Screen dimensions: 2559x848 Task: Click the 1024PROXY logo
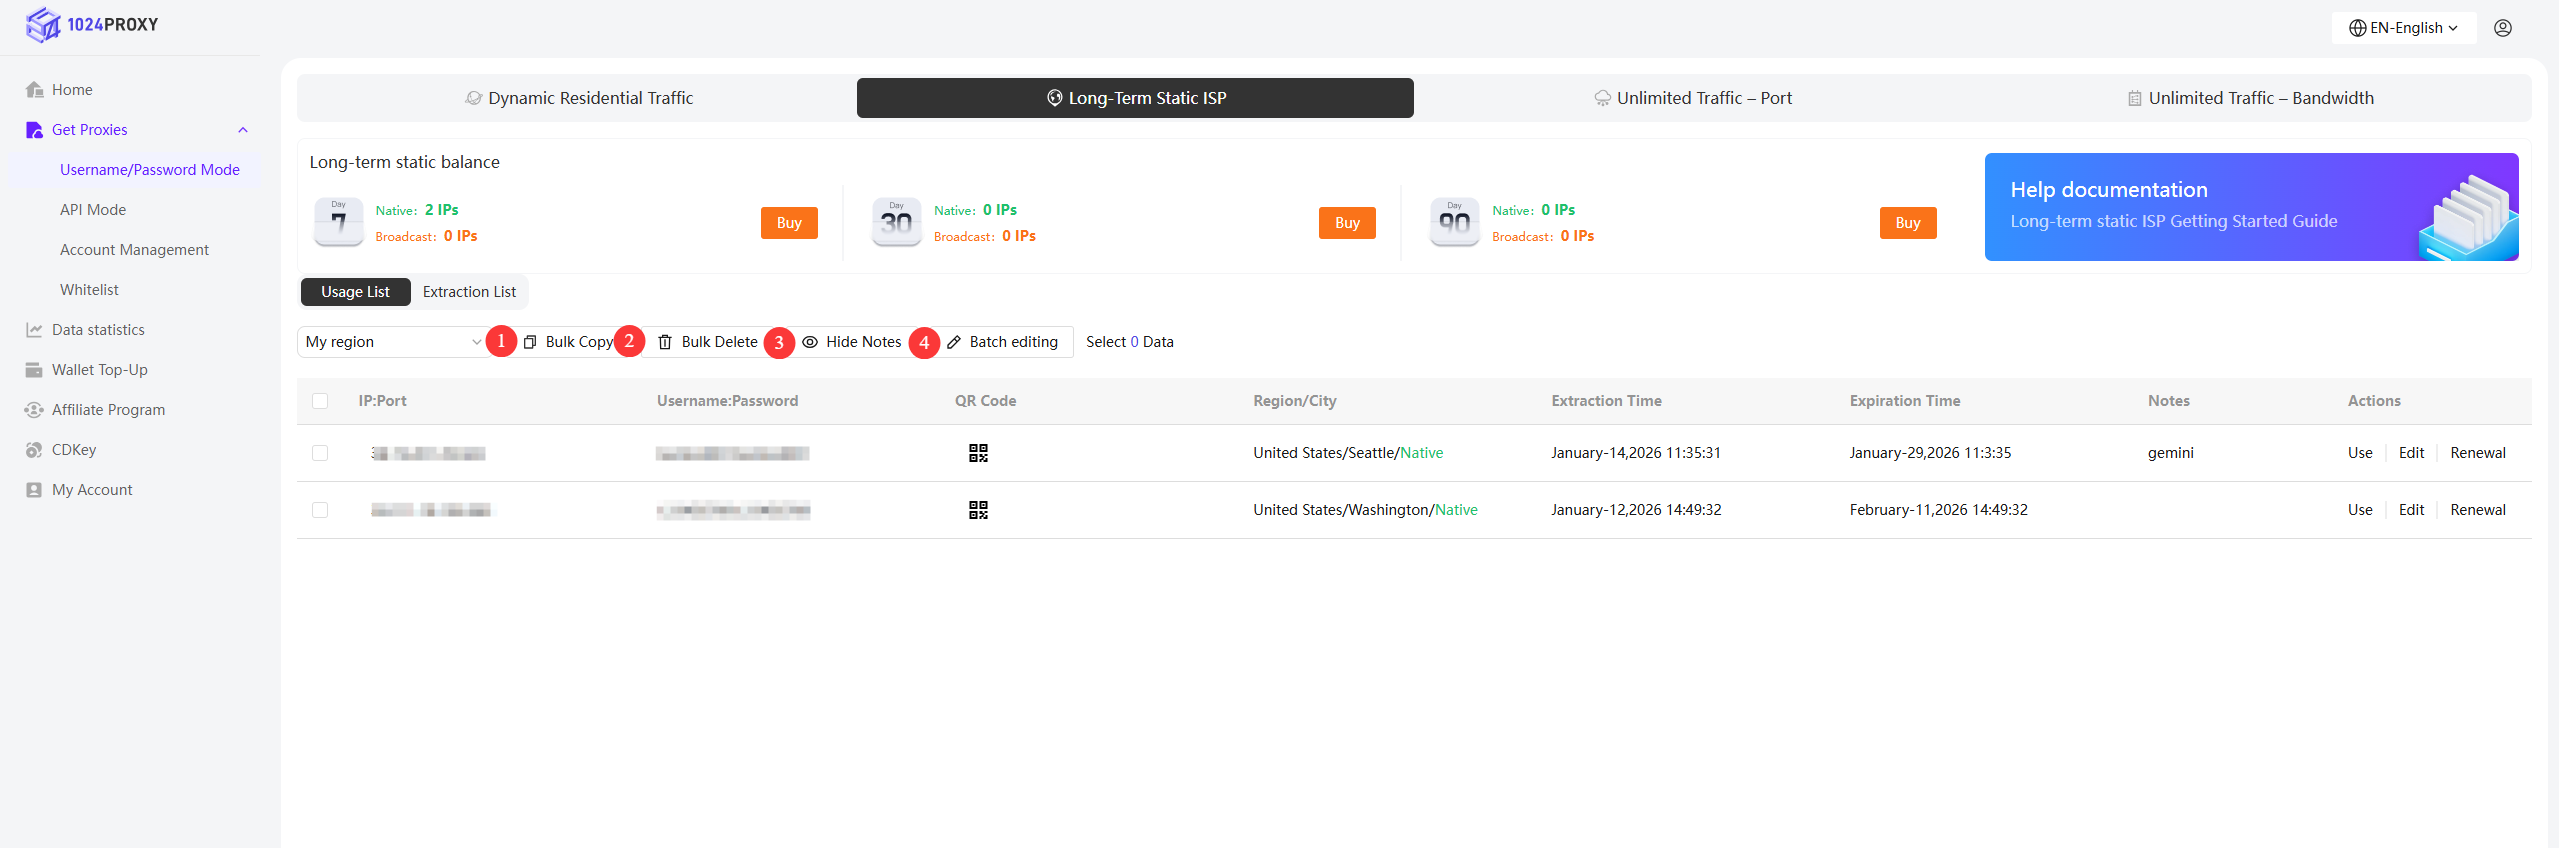point(92,25)
